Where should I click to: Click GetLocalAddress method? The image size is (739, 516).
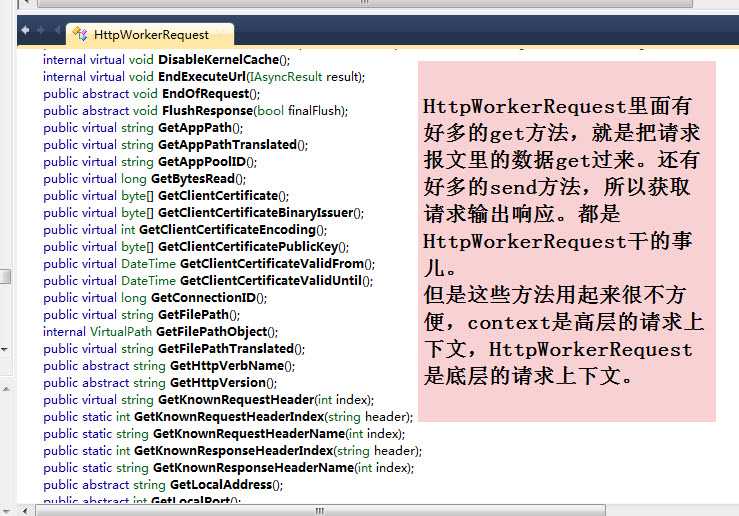pyautogui.click(x=221, y=484)
